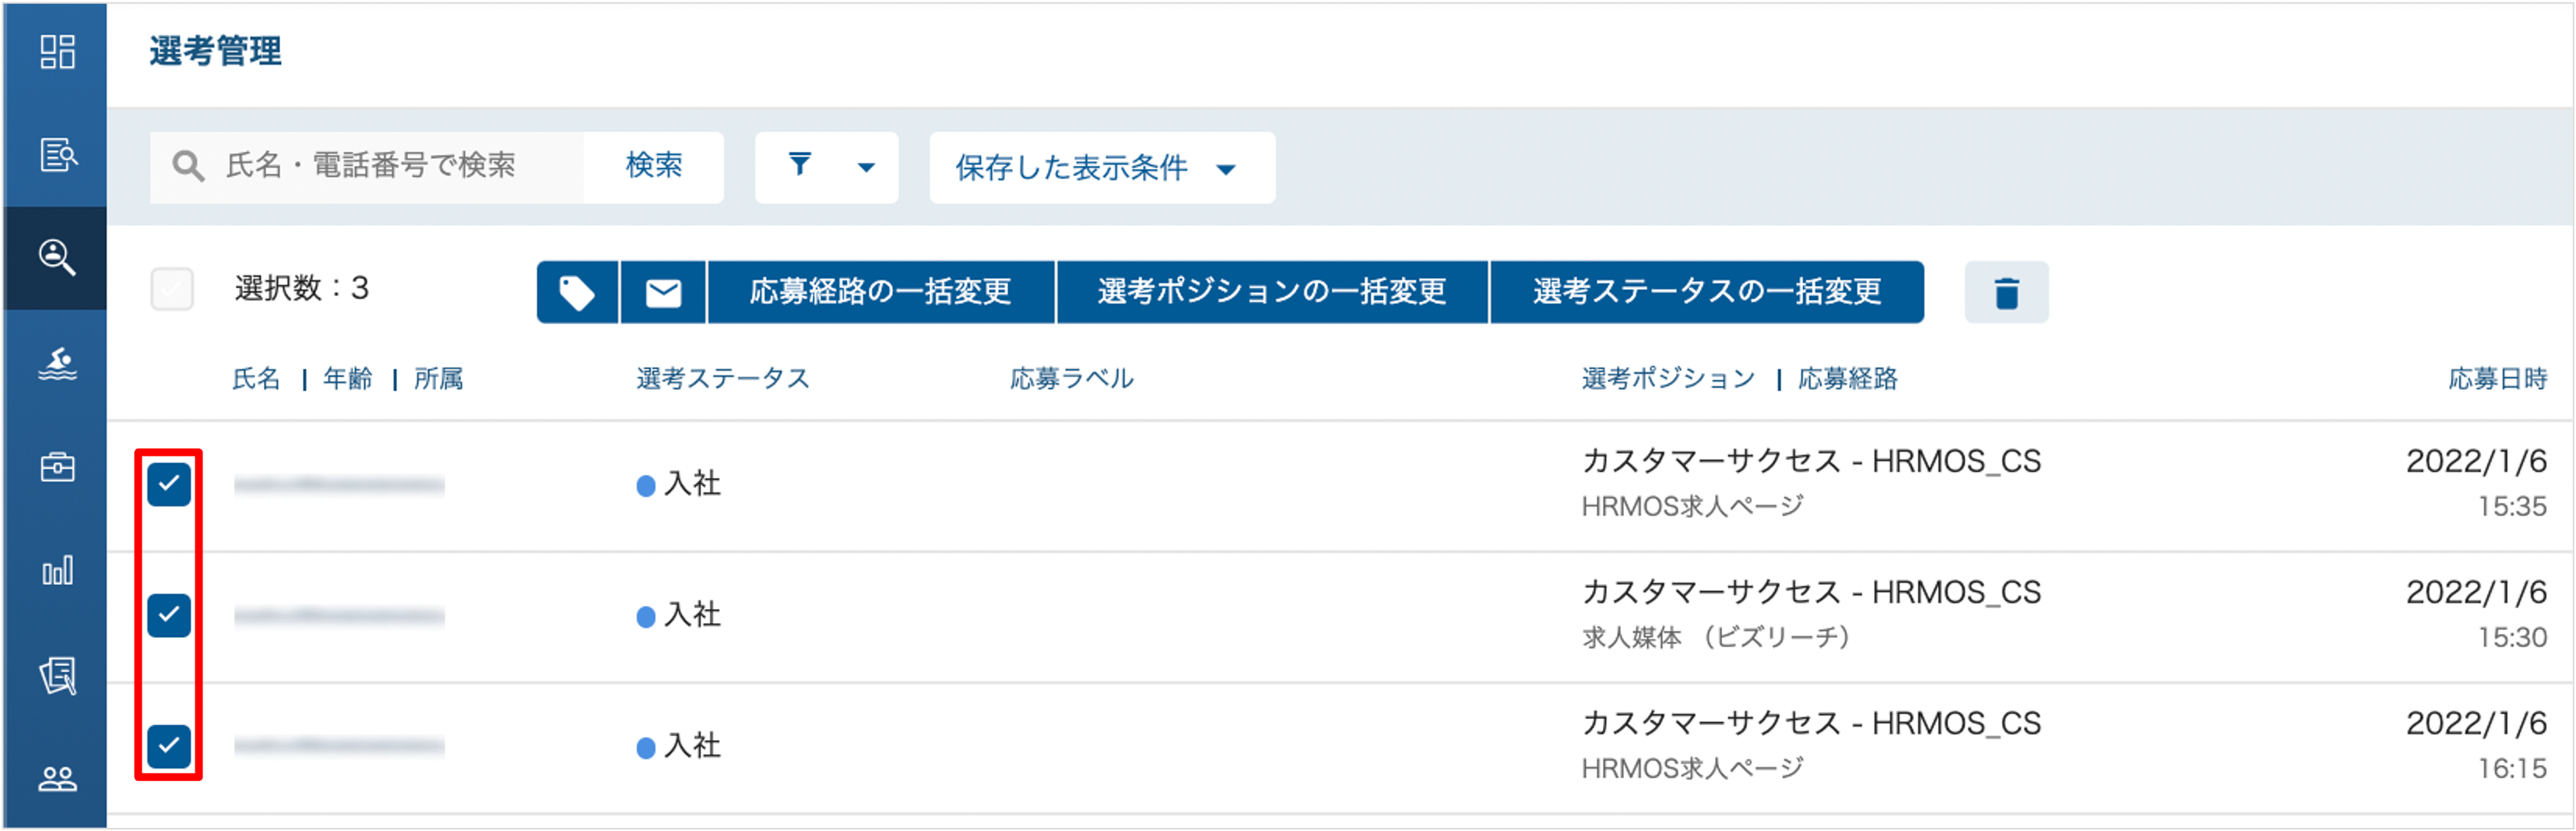Delete selected applicants with trash icon

point(2006,293)
